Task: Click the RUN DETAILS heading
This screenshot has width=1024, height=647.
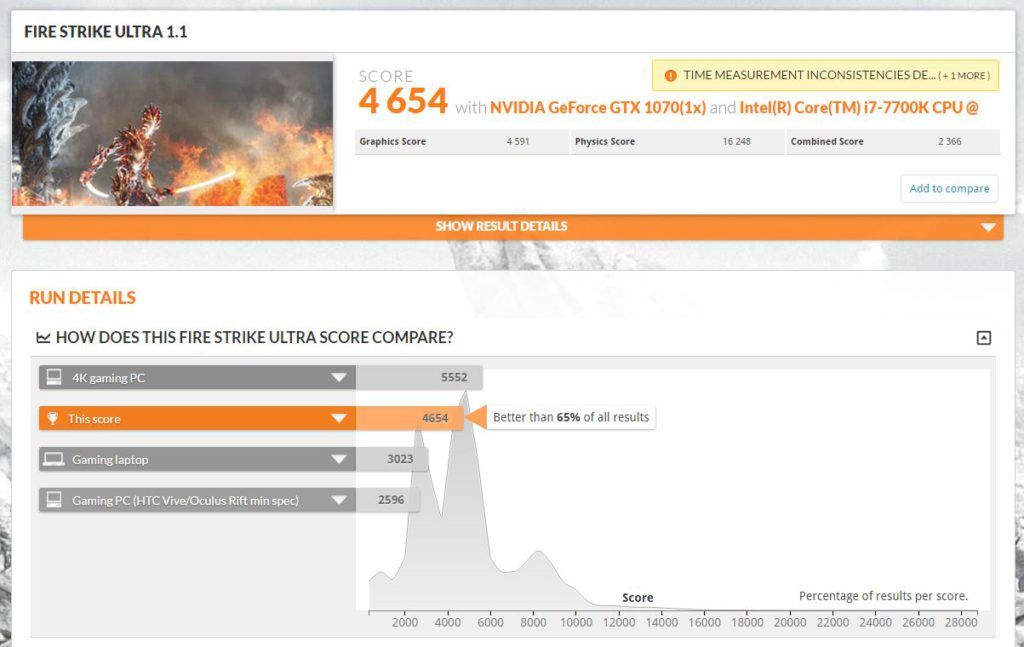Action: pyautogui.click(x=82, y=298)
